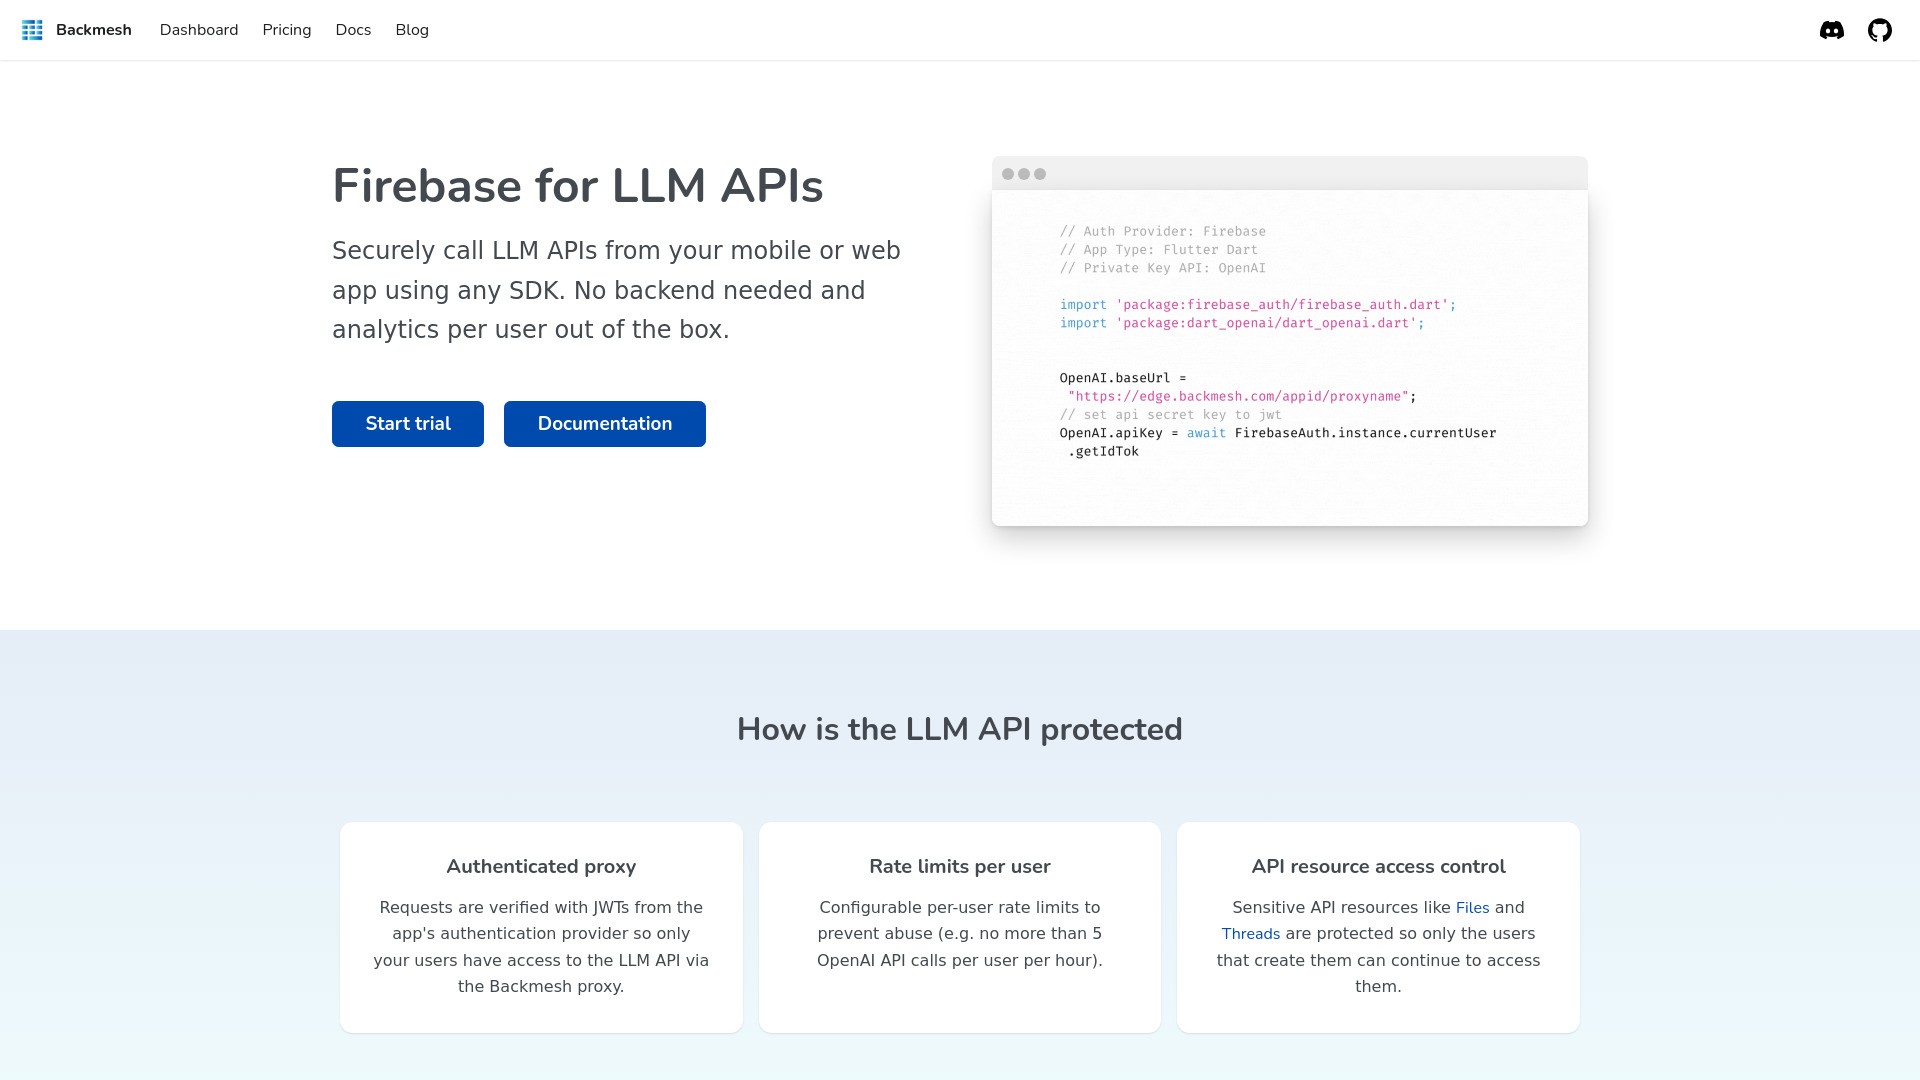Go to Dashboard in navigation
Image resolution: width=1920 pixels, height=1080 pixels.
[199, 30]
